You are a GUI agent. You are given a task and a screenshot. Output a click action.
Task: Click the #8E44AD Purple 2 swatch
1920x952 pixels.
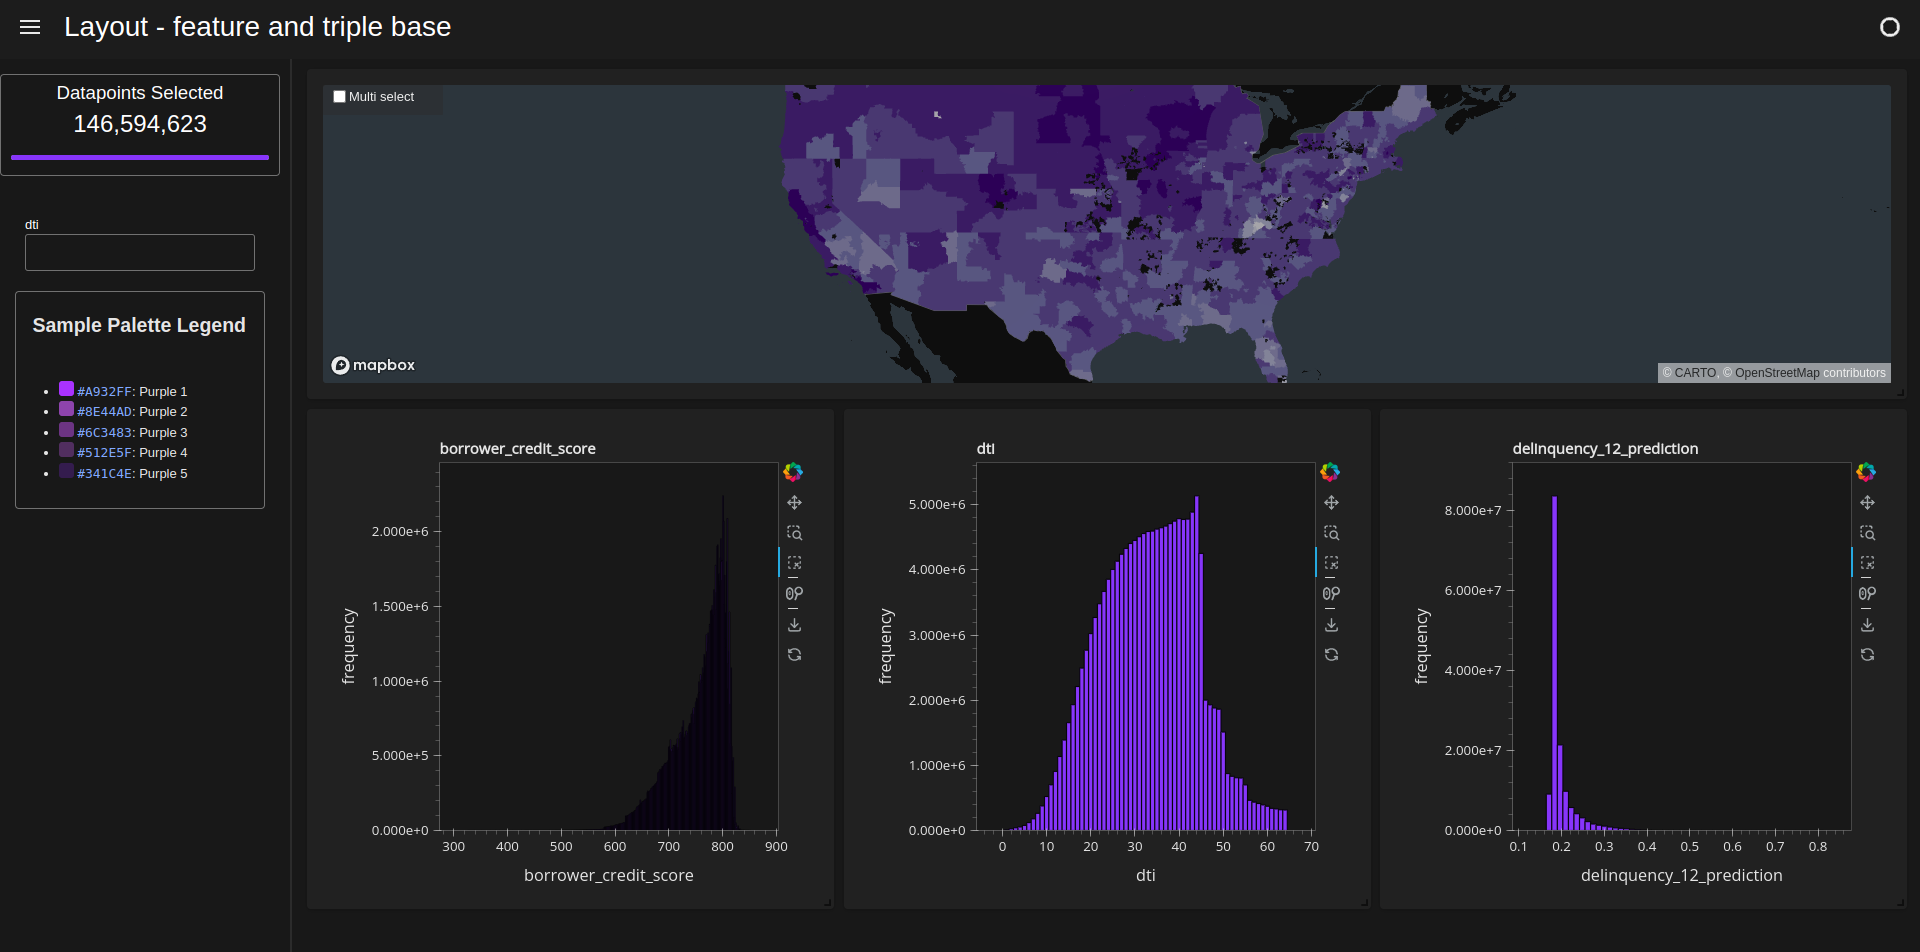click(x=66, y=409)
